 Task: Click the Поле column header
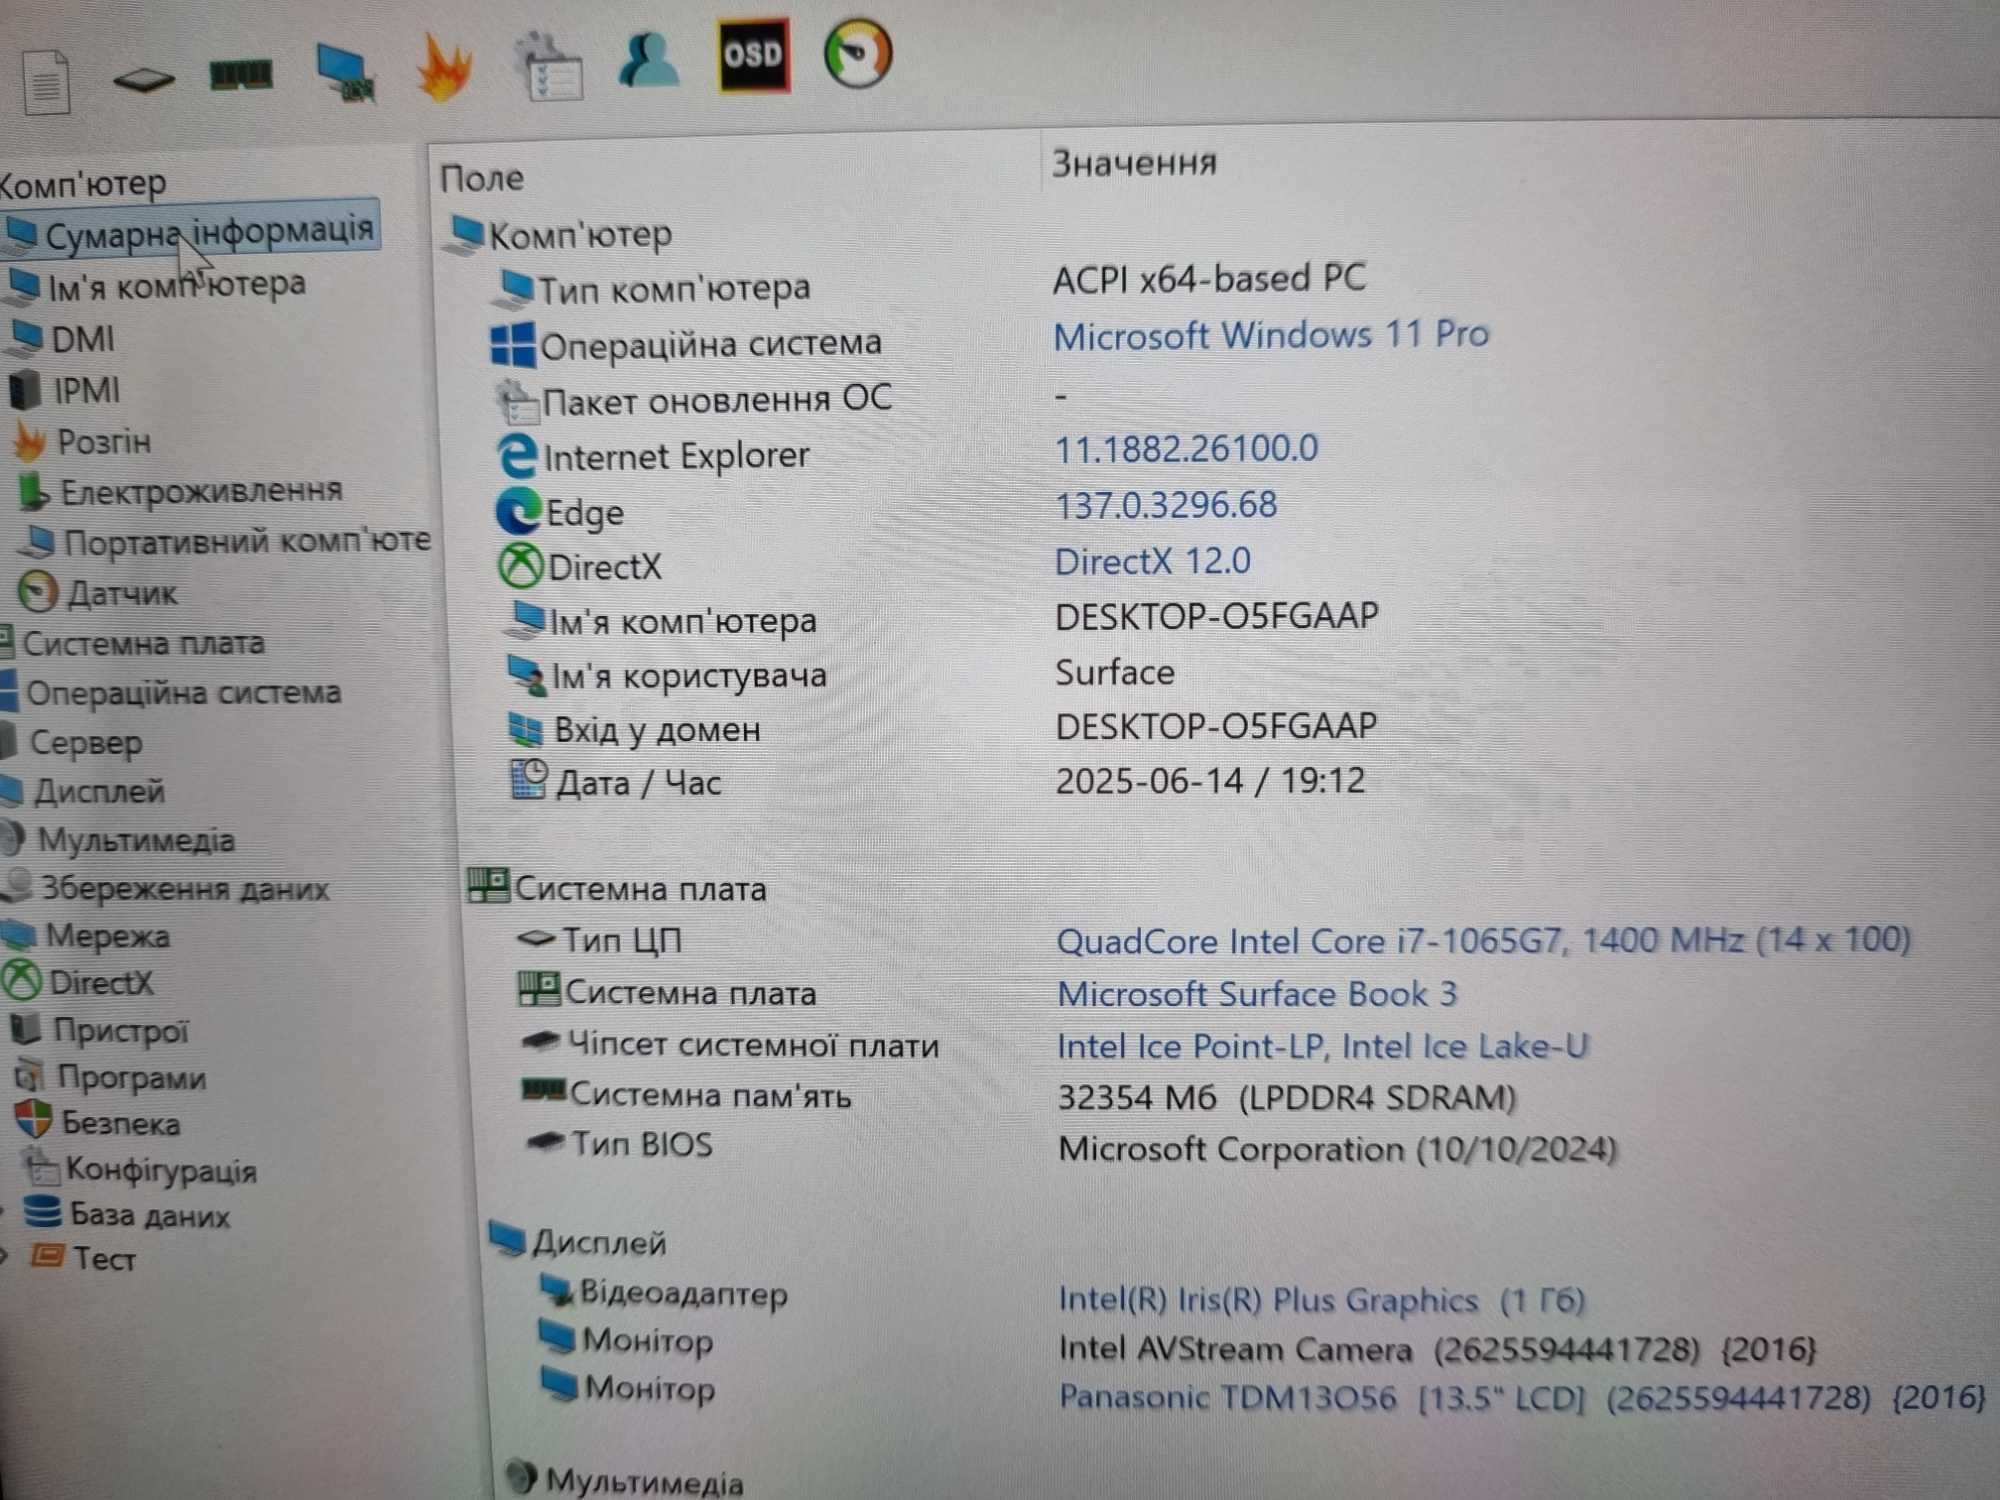[482, 178]
